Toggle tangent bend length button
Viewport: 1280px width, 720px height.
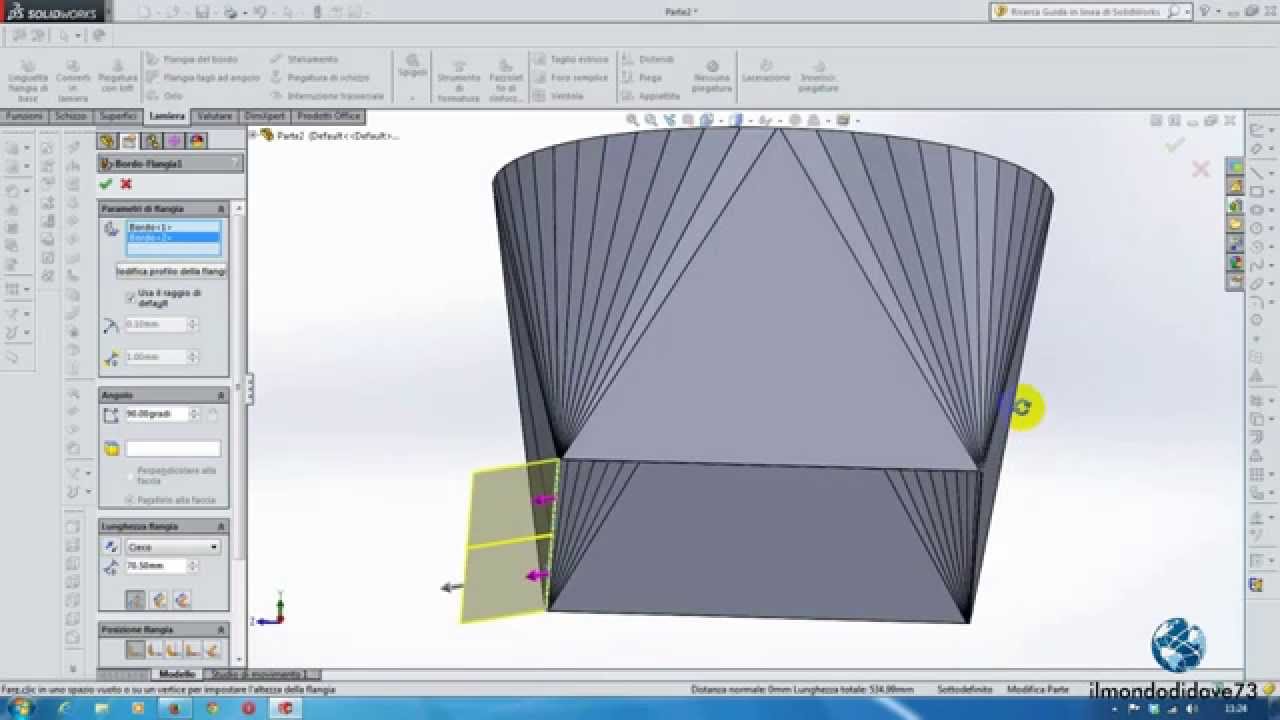182,600
